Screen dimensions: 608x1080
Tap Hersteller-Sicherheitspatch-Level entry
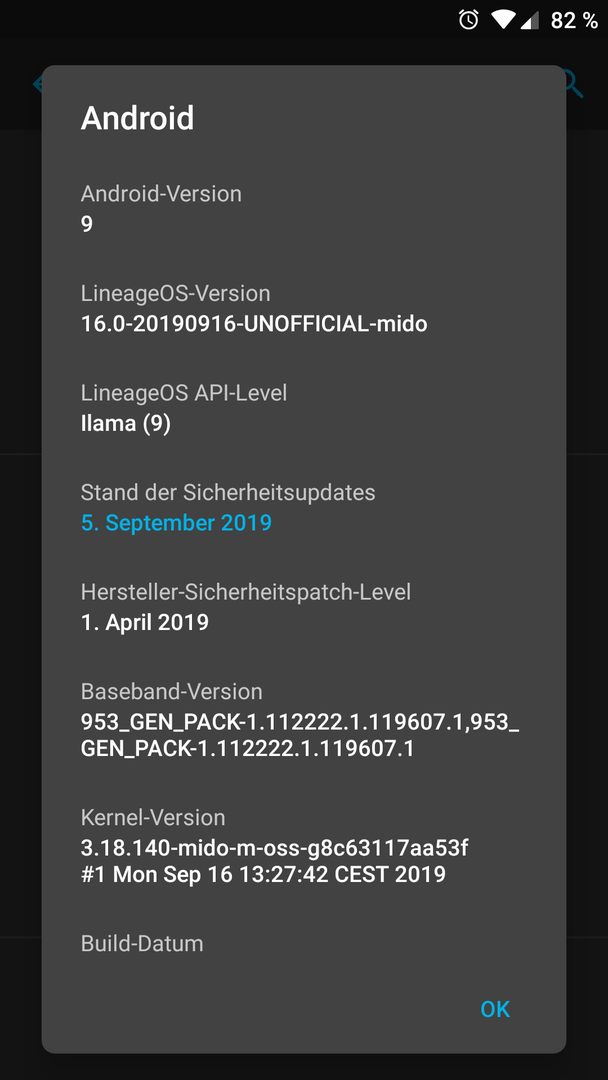click(x=304, y=607)
